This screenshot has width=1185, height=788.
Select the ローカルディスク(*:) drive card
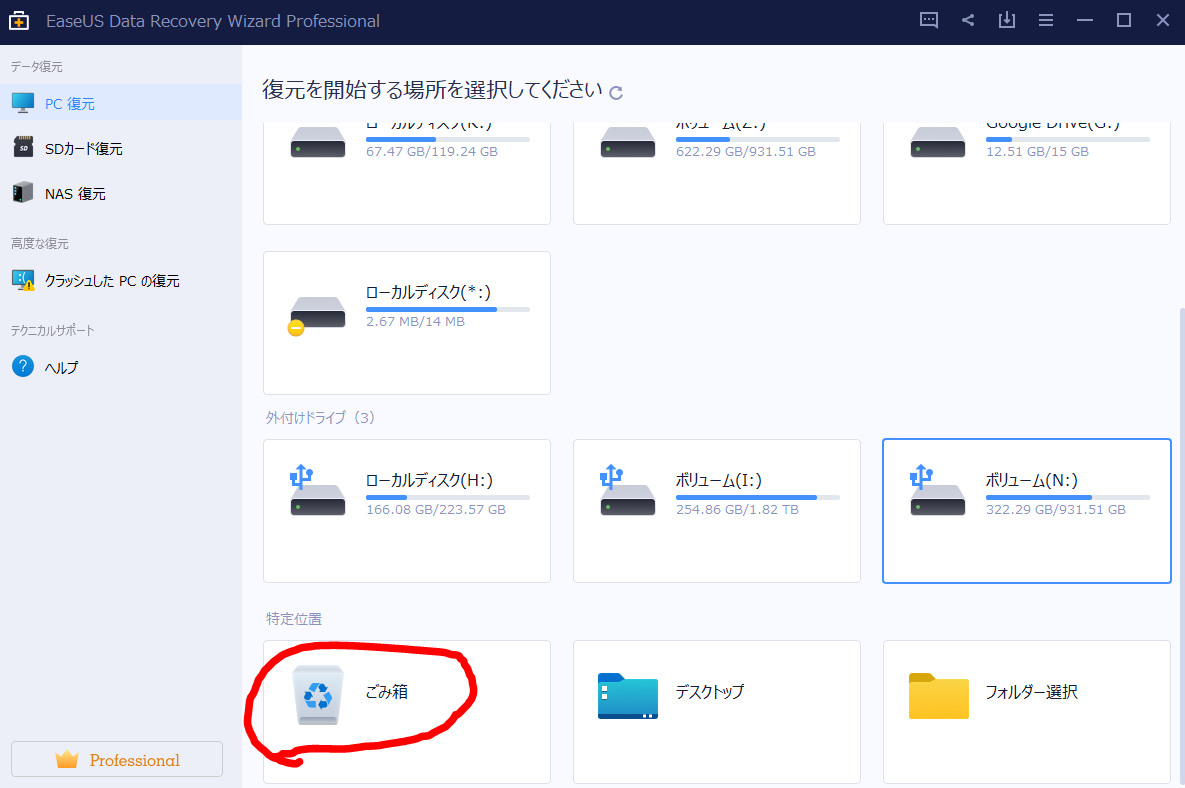click(407, 323)
